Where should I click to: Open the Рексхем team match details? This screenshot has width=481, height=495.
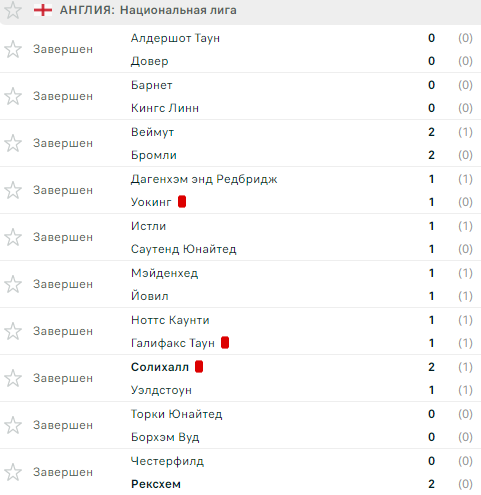pyautogui.click(x=156, y=484)
